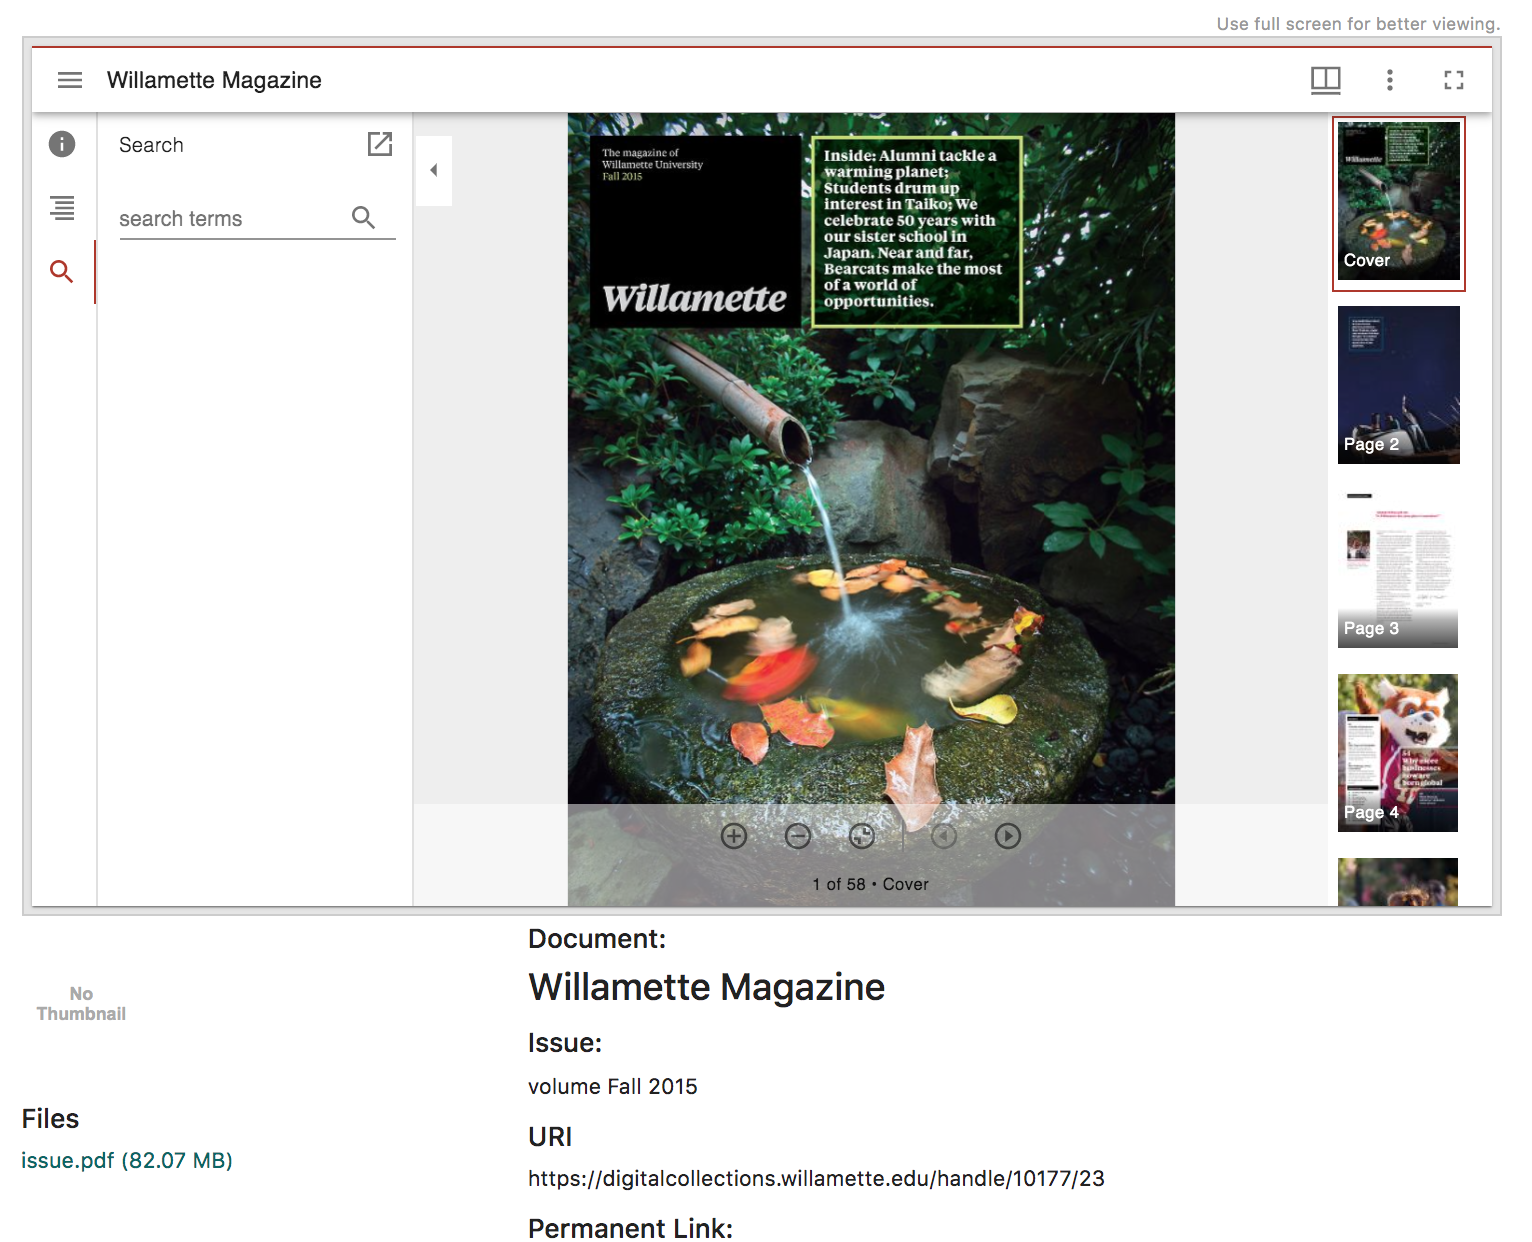Click the Willamette Magazine viewer title

coord(214,80)
